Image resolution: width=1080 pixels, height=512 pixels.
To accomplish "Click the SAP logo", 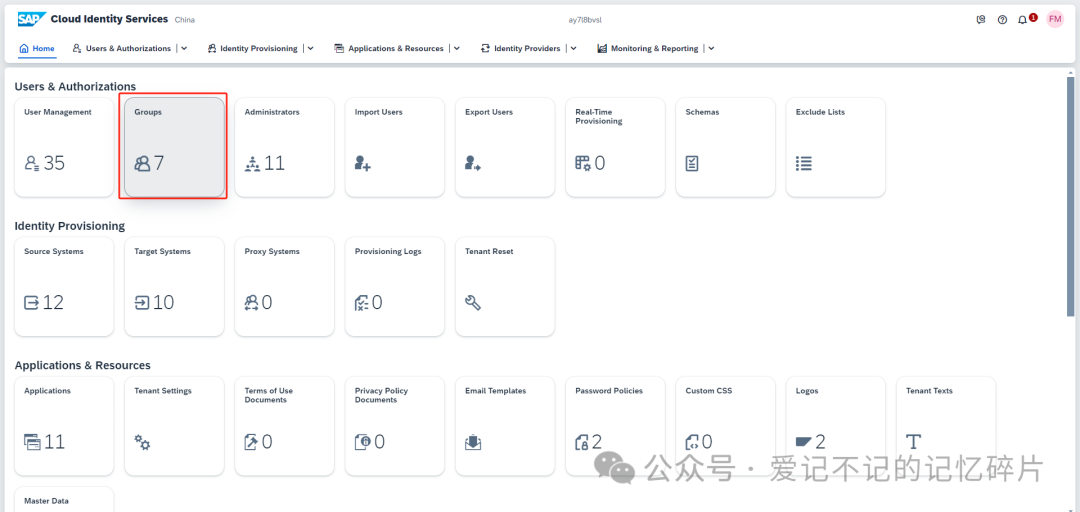I will pos(32,19).
